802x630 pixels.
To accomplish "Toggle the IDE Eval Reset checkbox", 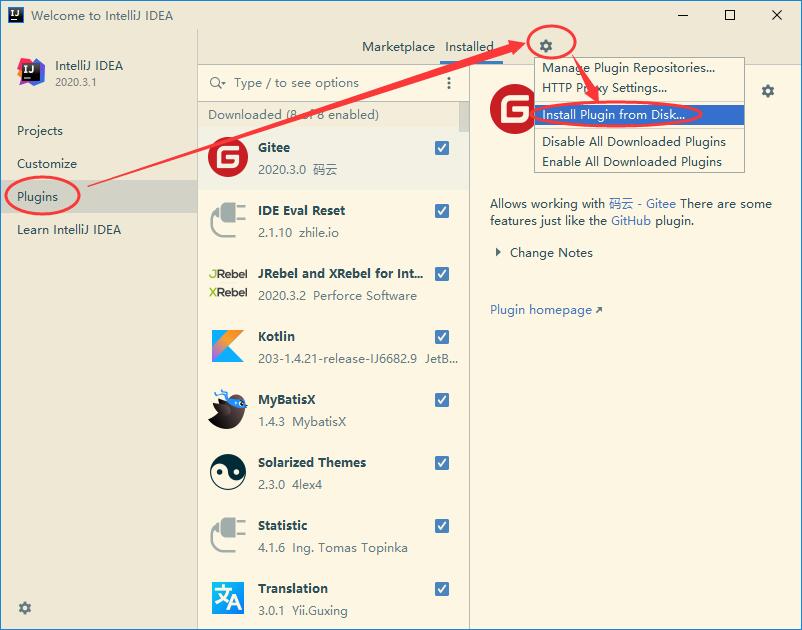I will 442,211.
